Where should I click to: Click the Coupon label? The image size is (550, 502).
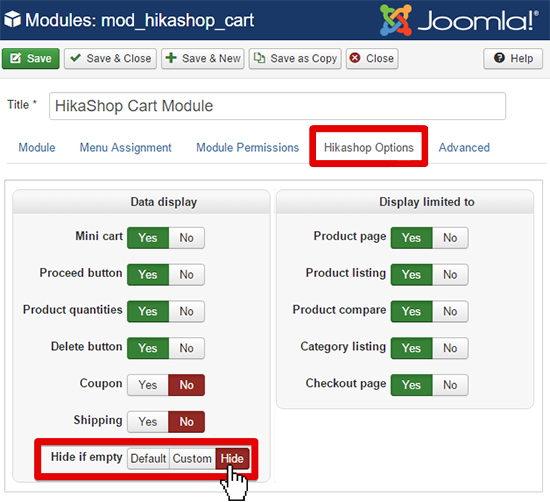[101, 383]
